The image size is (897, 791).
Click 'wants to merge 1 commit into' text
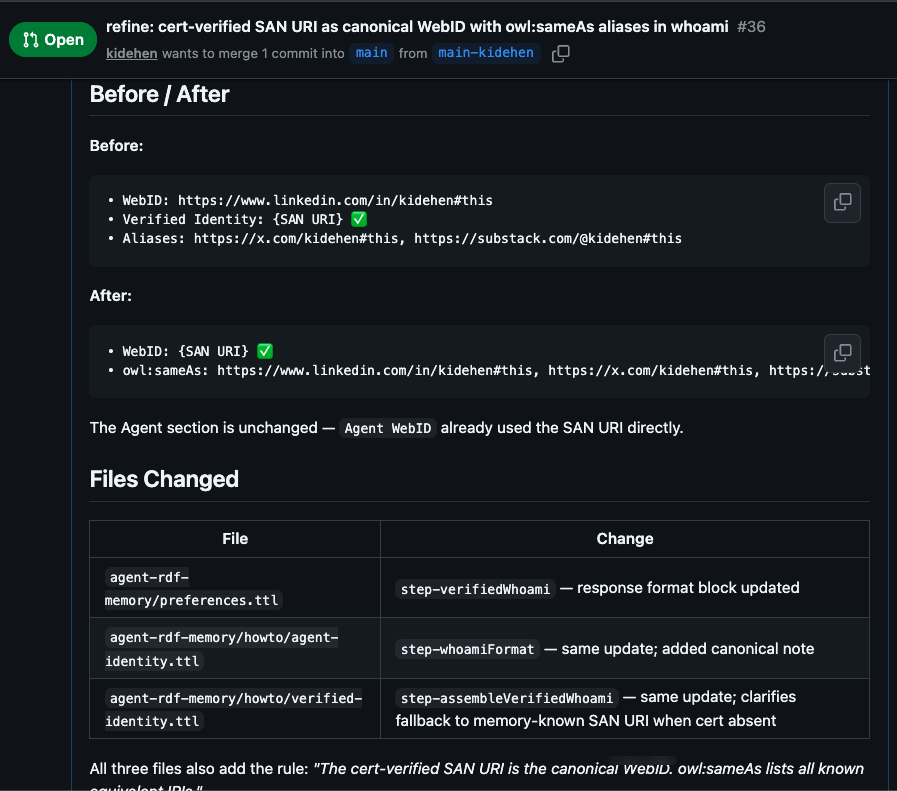pos(253,54)
